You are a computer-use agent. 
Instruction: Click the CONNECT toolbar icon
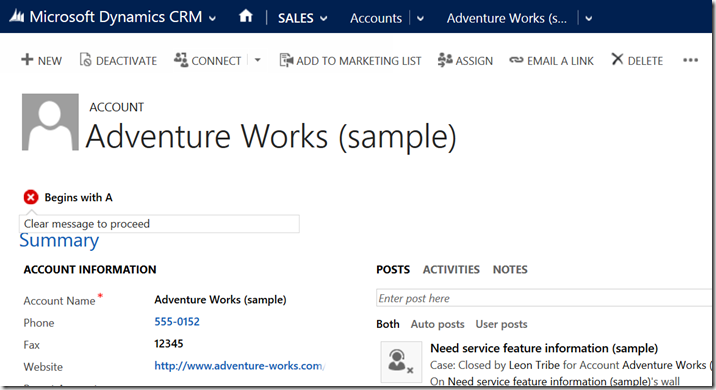point(181,60)
